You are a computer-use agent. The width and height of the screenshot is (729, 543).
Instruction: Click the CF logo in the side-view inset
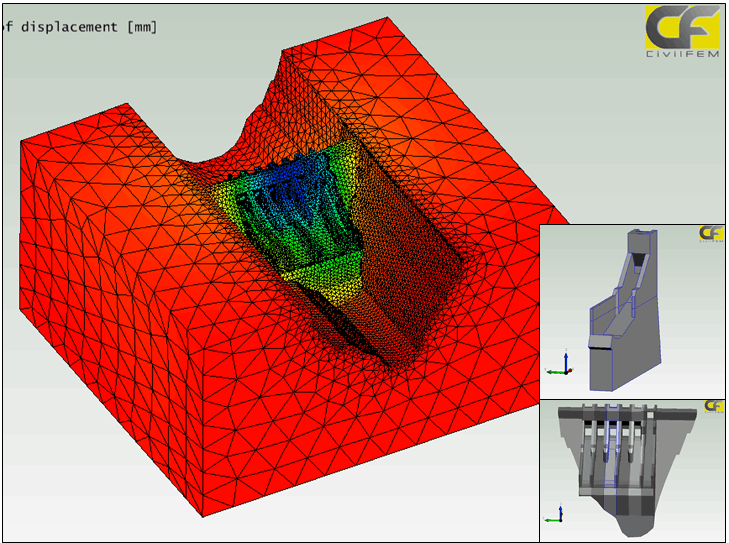[711, 234]
